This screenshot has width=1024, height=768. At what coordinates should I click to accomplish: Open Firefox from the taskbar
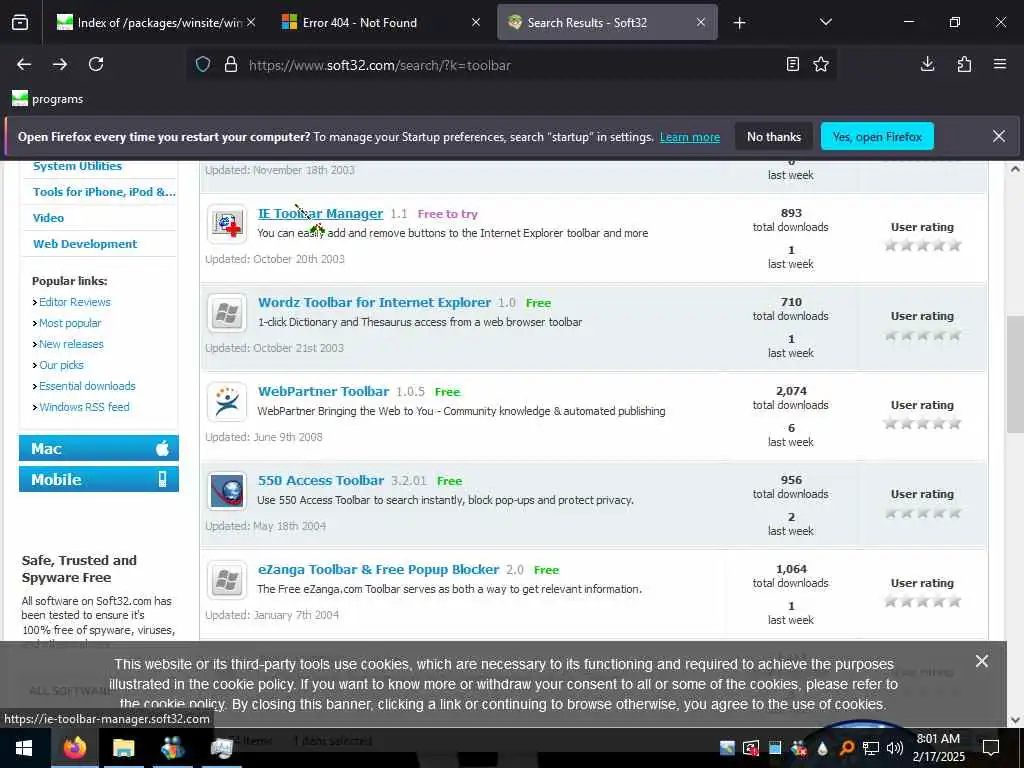click(74, 748)
